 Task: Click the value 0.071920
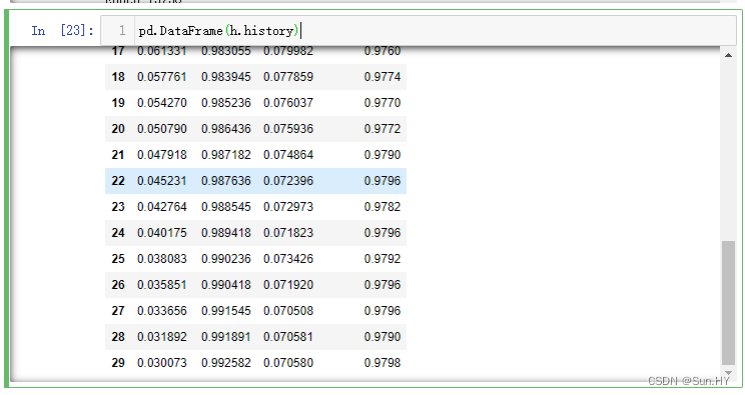click(x=288, y=285)
